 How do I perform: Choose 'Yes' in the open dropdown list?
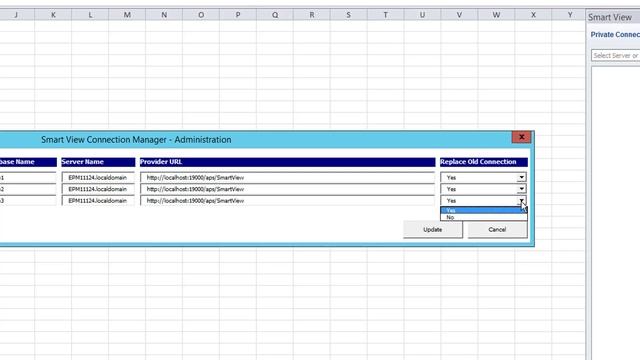[483, 211]
